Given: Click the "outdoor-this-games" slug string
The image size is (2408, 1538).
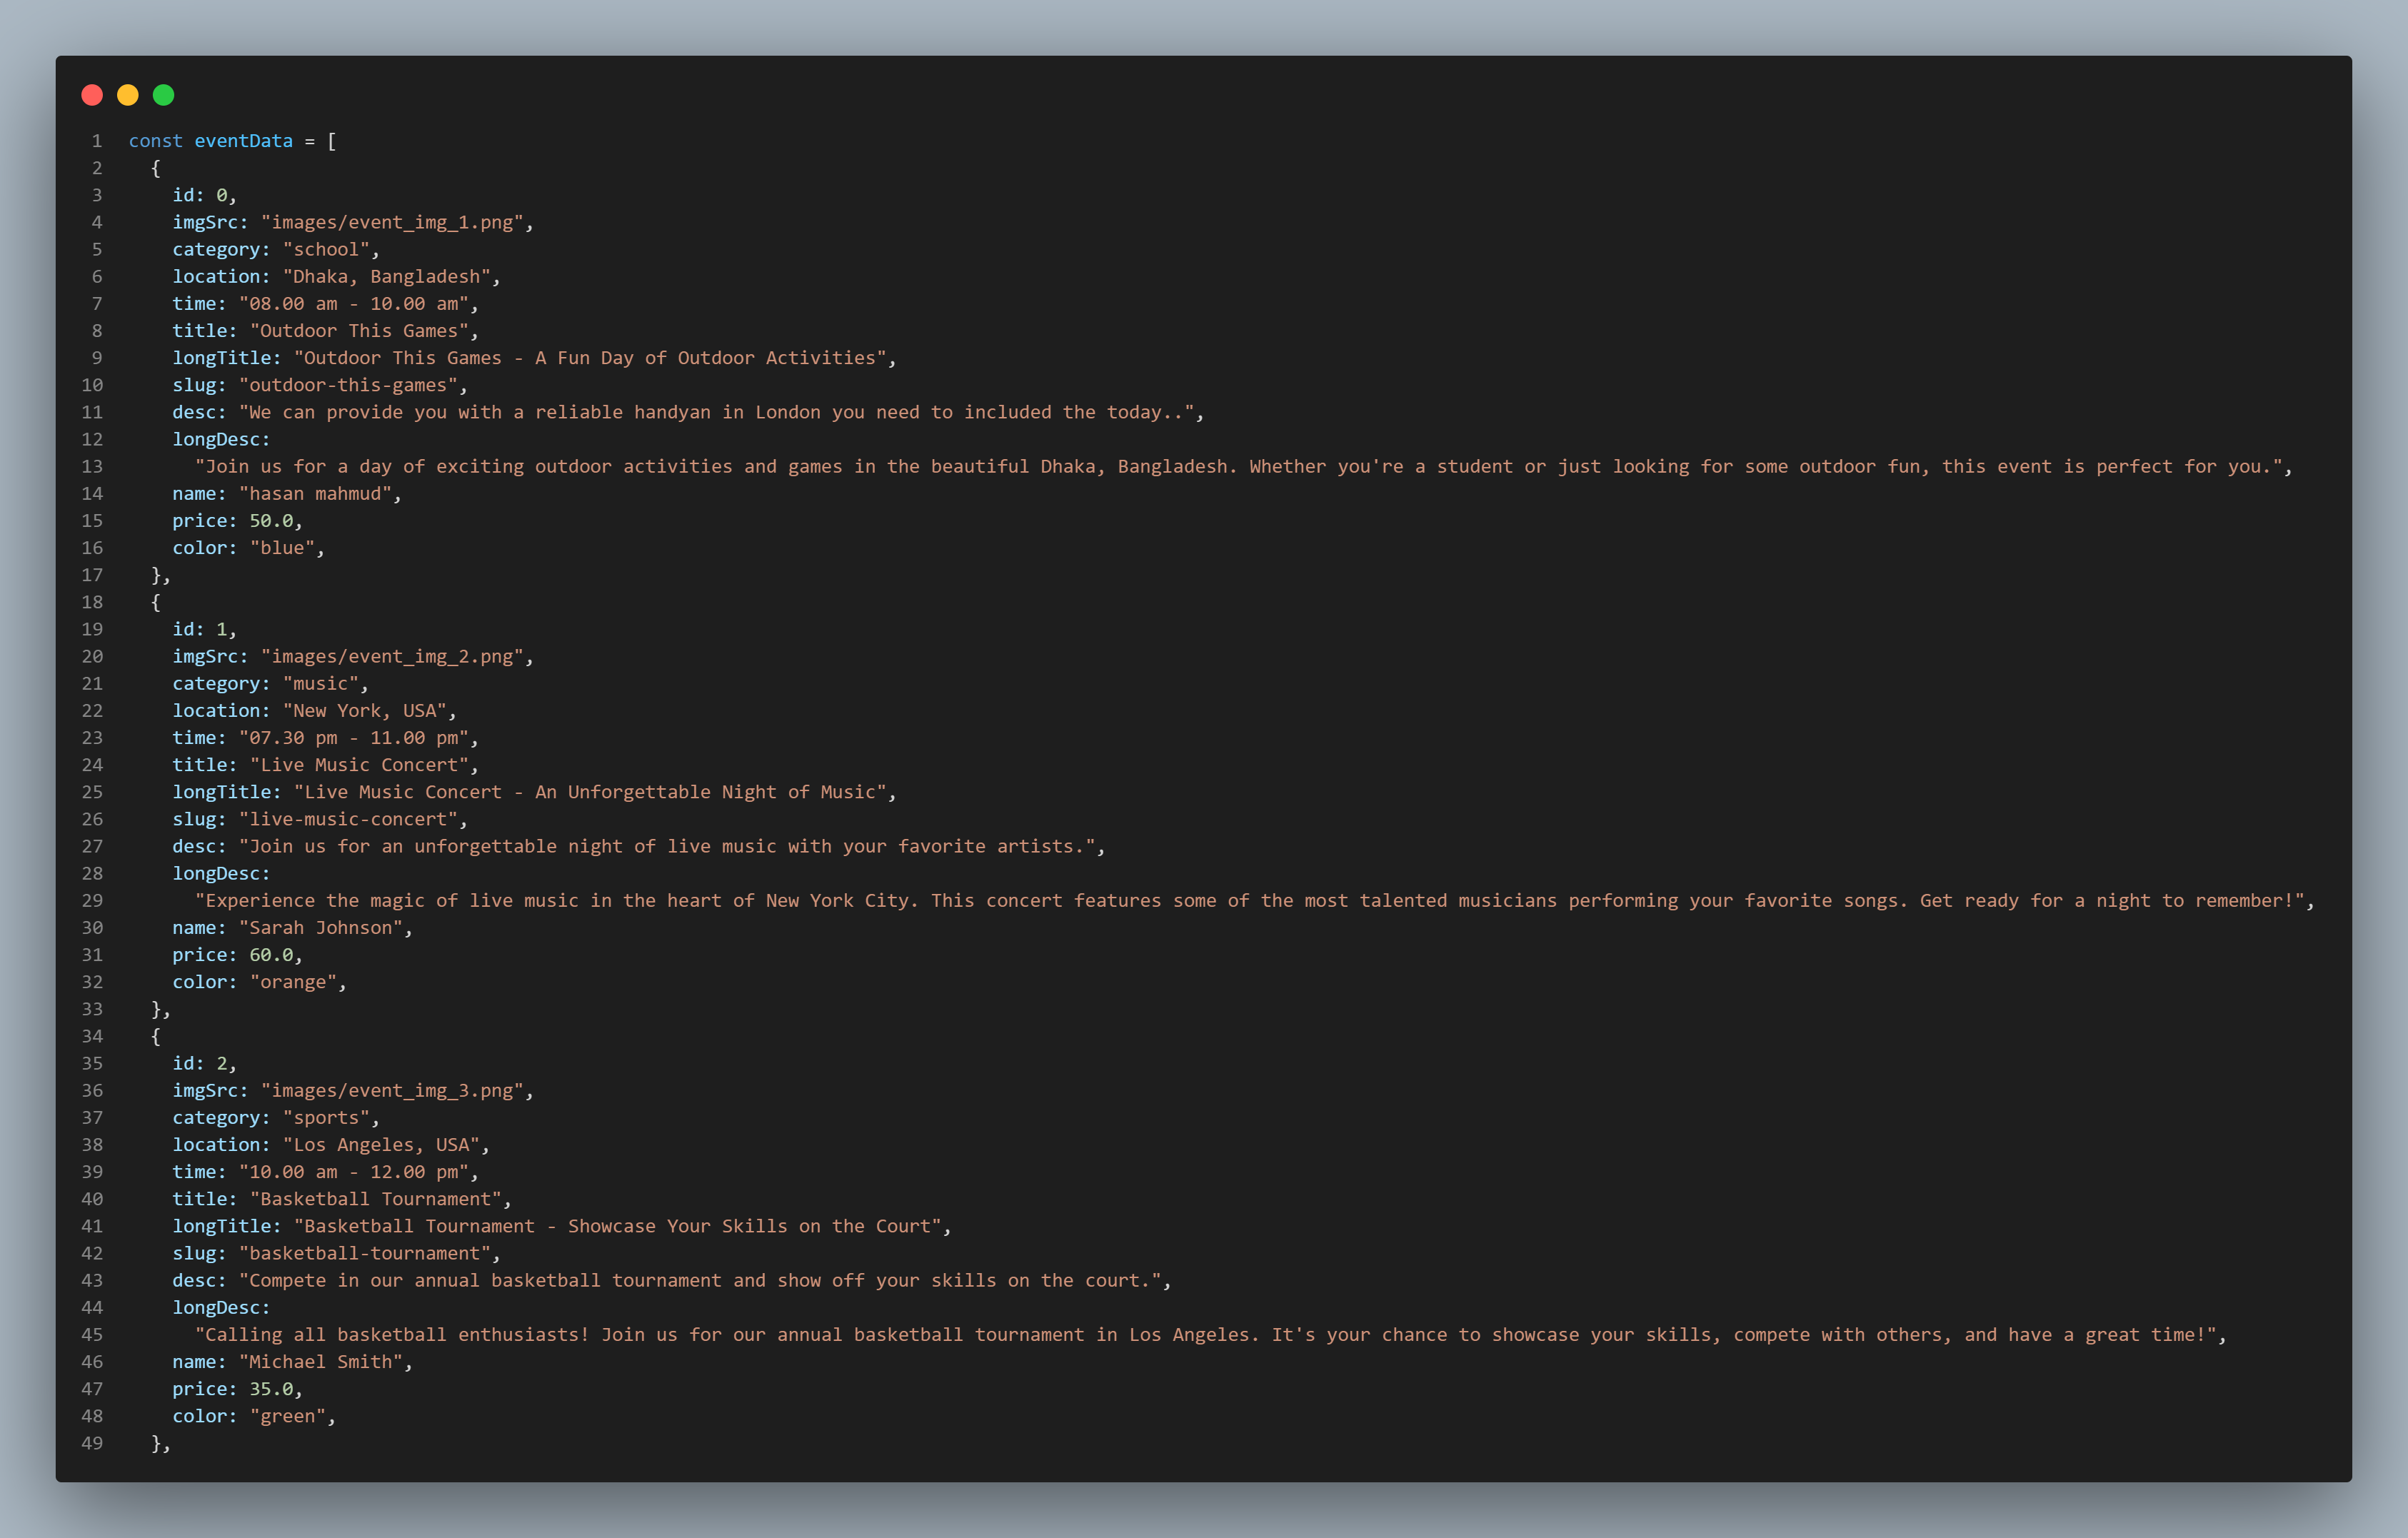Looking at the screenshot, I should (348, 385).
